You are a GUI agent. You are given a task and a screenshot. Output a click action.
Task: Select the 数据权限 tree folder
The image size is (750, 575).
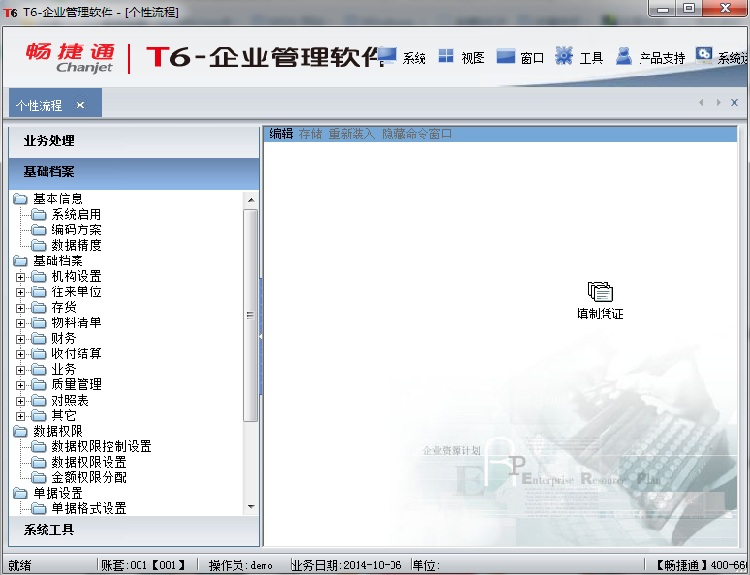pos(58,431)
